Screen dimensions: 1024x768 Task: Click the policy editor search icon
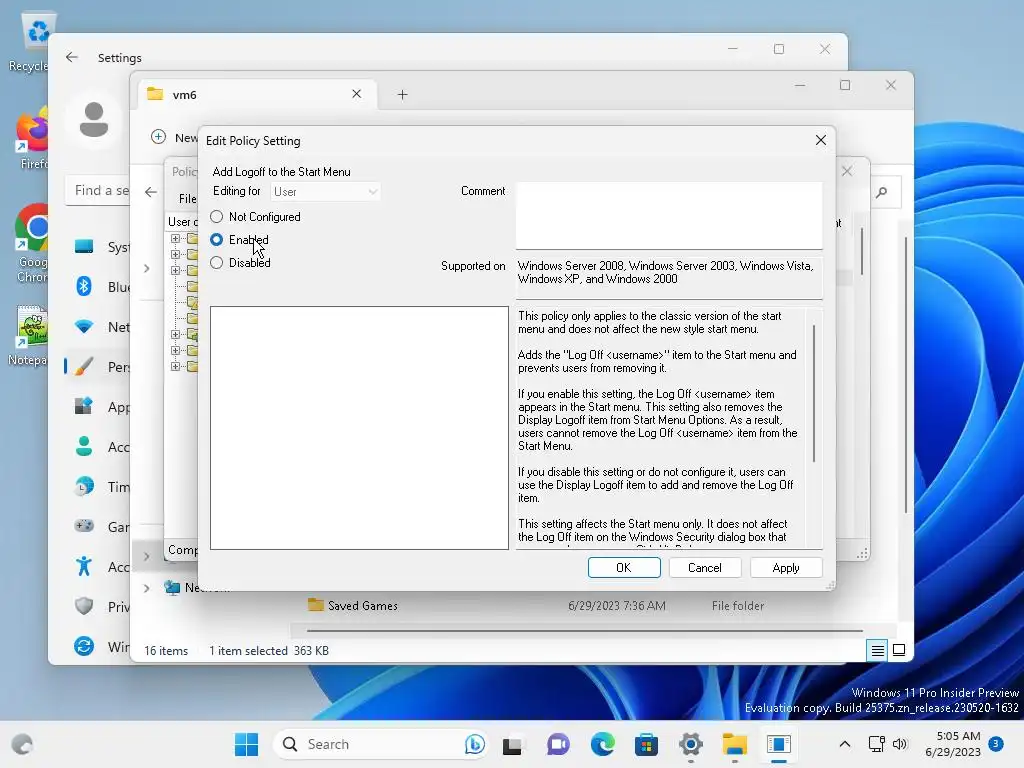882,192
